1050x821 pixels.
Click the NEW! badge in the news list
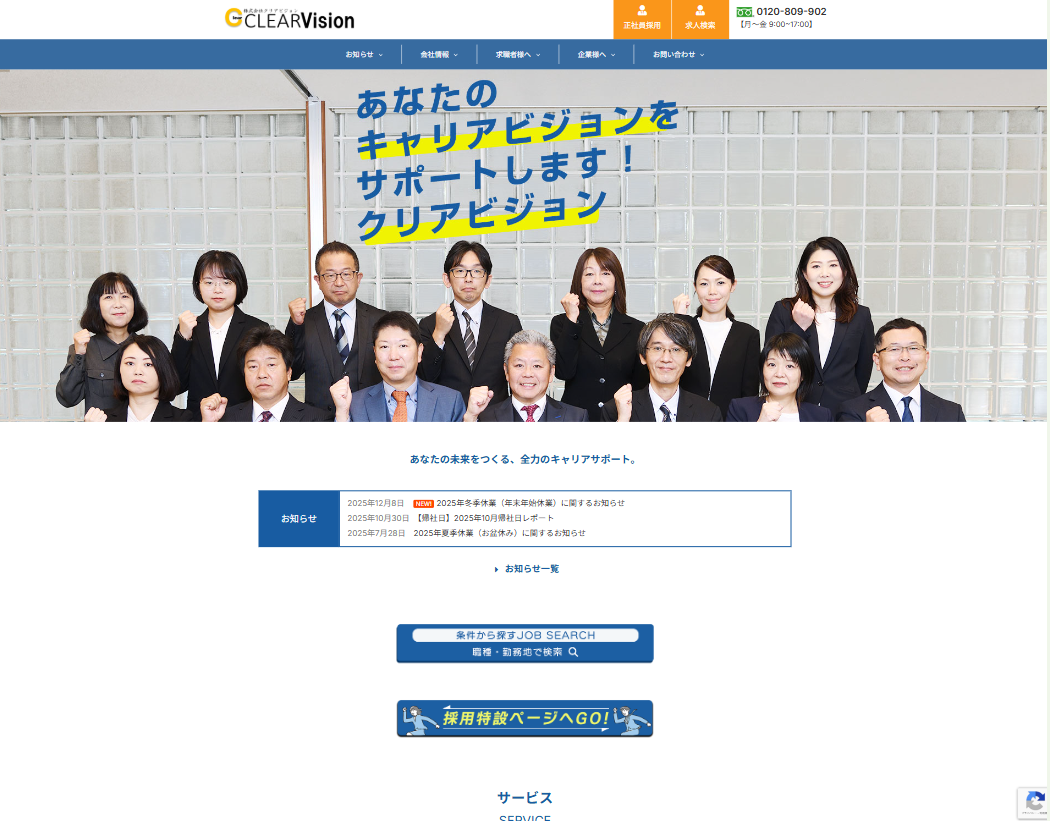click(423, 504)
